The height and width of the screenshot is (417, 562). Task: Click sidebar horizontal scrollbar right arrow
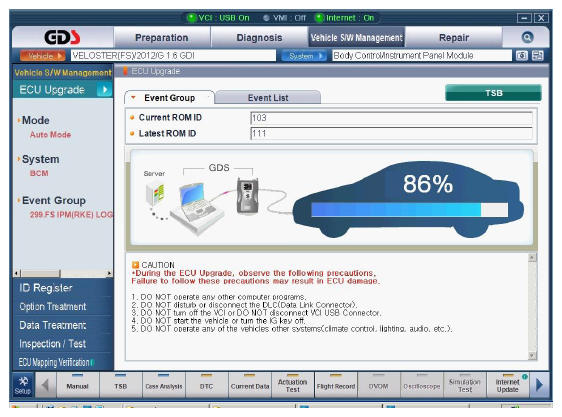point(109,273)
